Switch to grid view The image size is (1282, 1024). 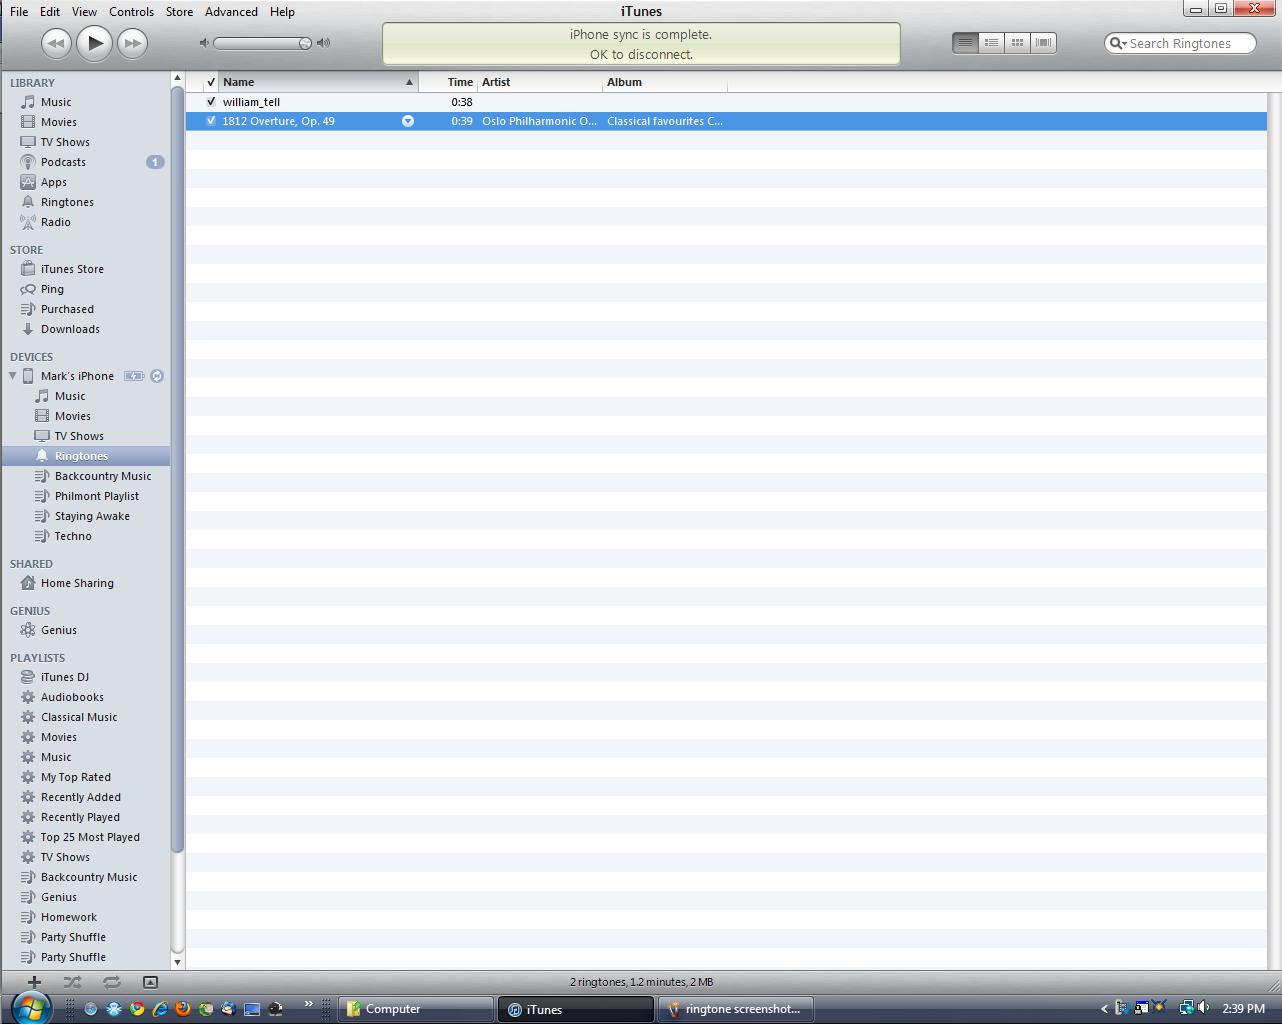[1017, 43]
